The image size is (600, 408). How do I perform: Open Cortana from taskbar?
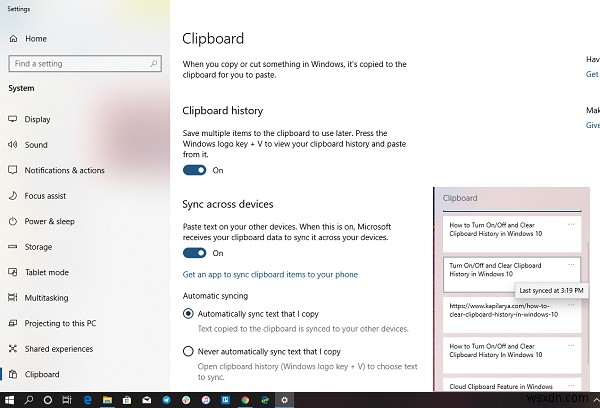[47, 400]
